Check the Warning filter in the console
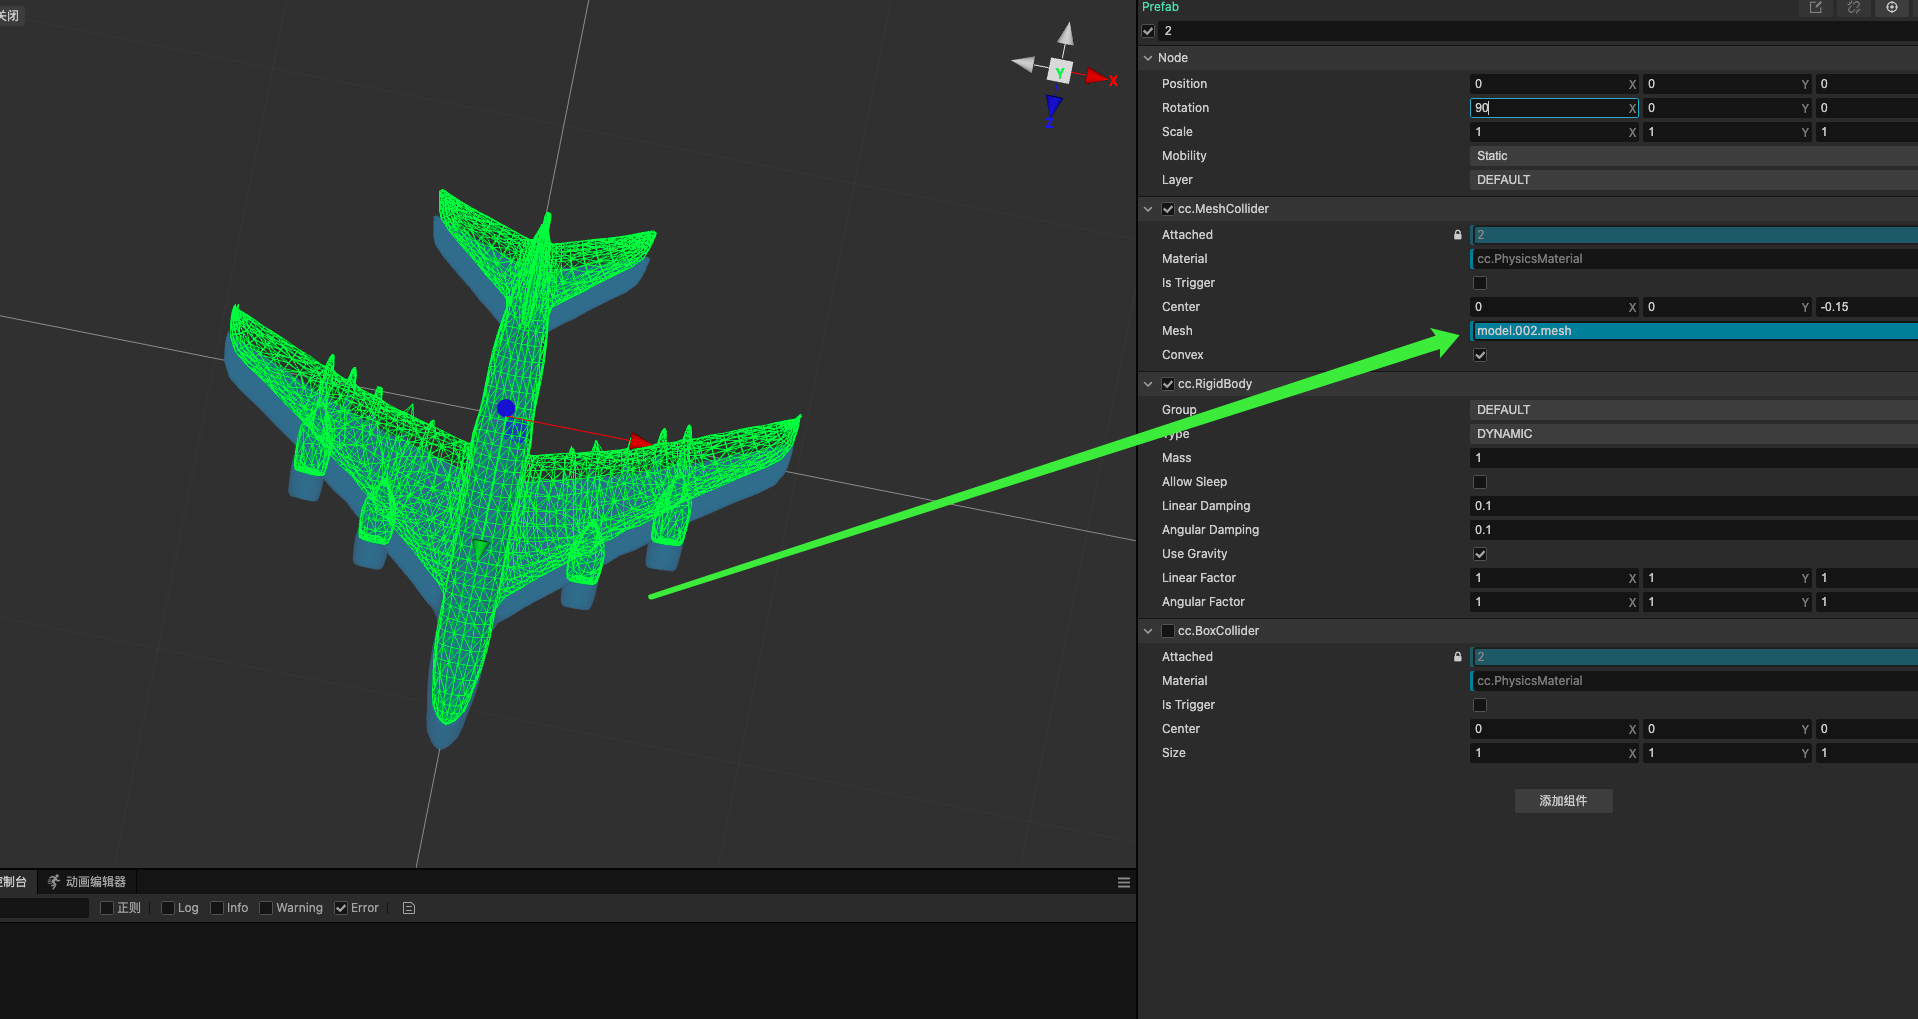1918x1019 pixels. (266, 908)
